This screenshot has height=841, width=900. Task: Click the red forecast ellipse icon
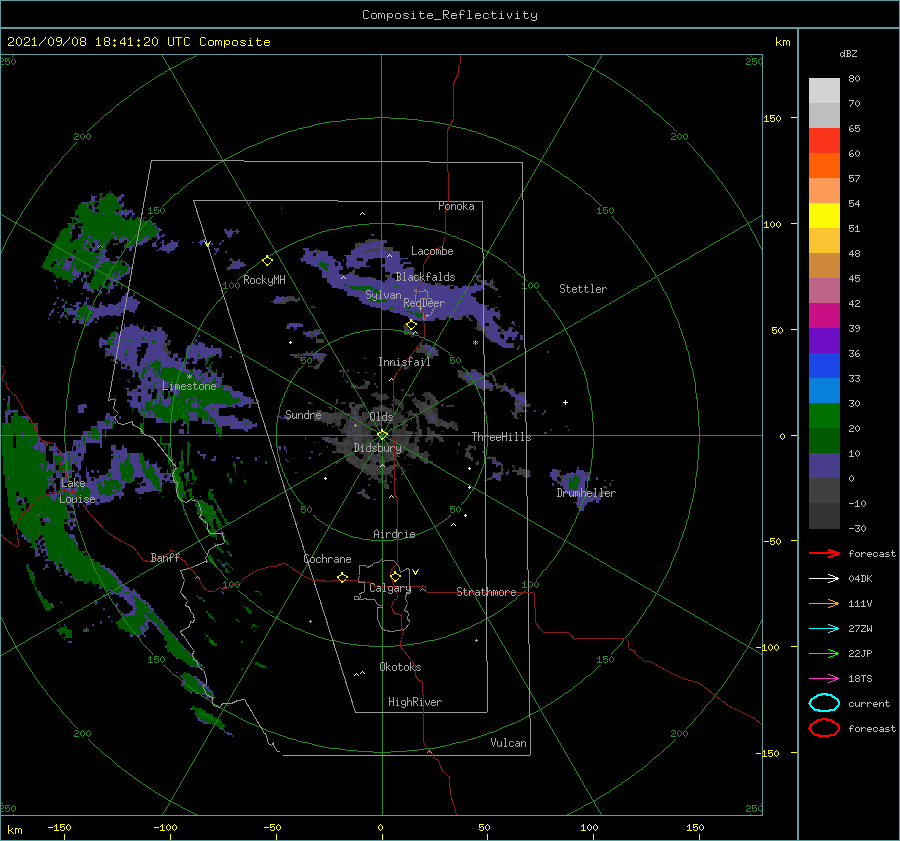click(x=824, y=728)
